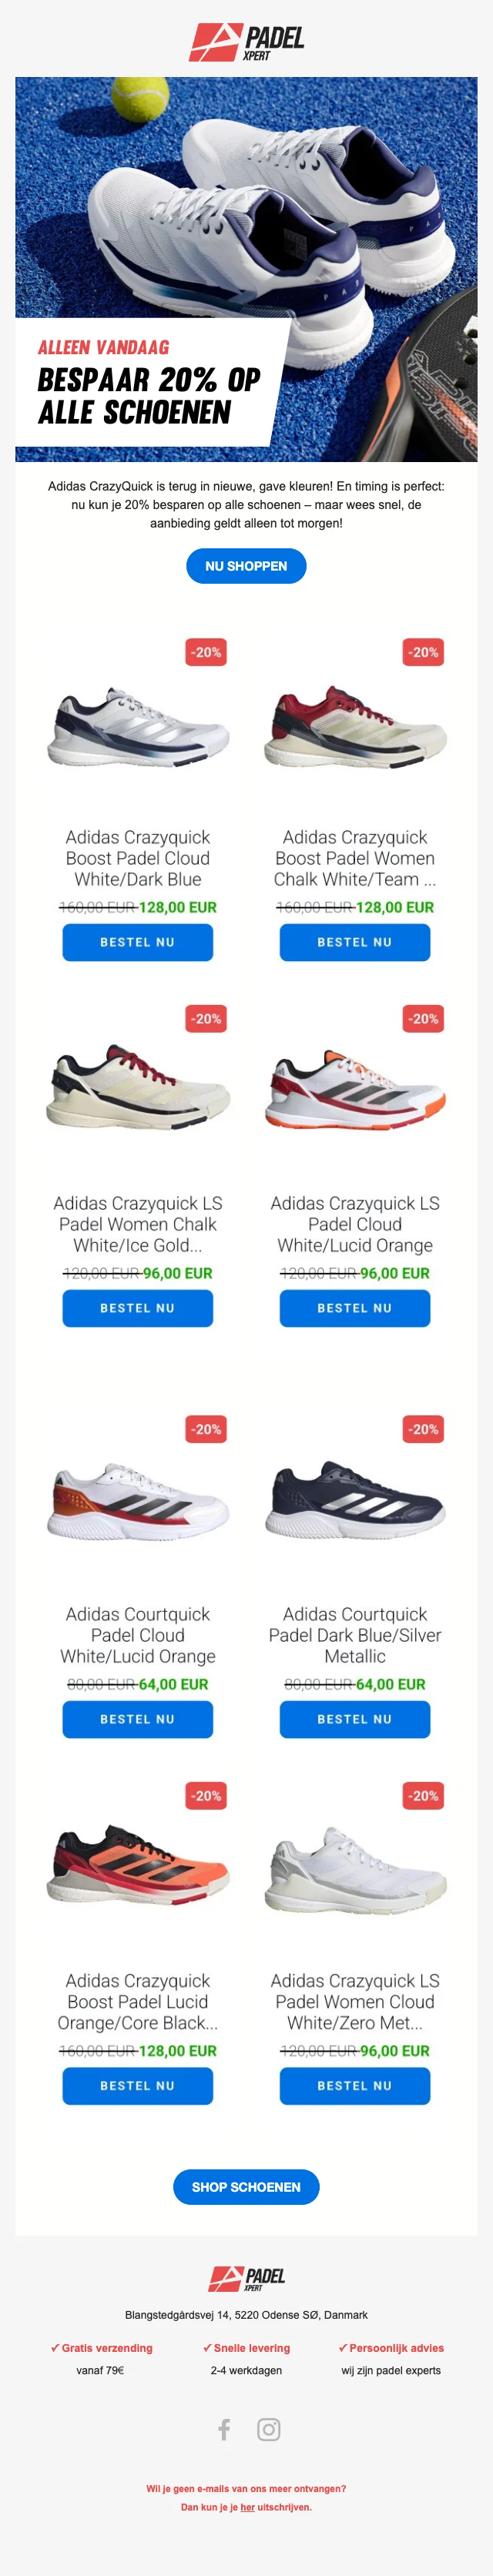Click BESTEL NU for Crazyquick Boost Lucid Orange/Core Black
The image size is (493, 2576).
coord(138,2086)
